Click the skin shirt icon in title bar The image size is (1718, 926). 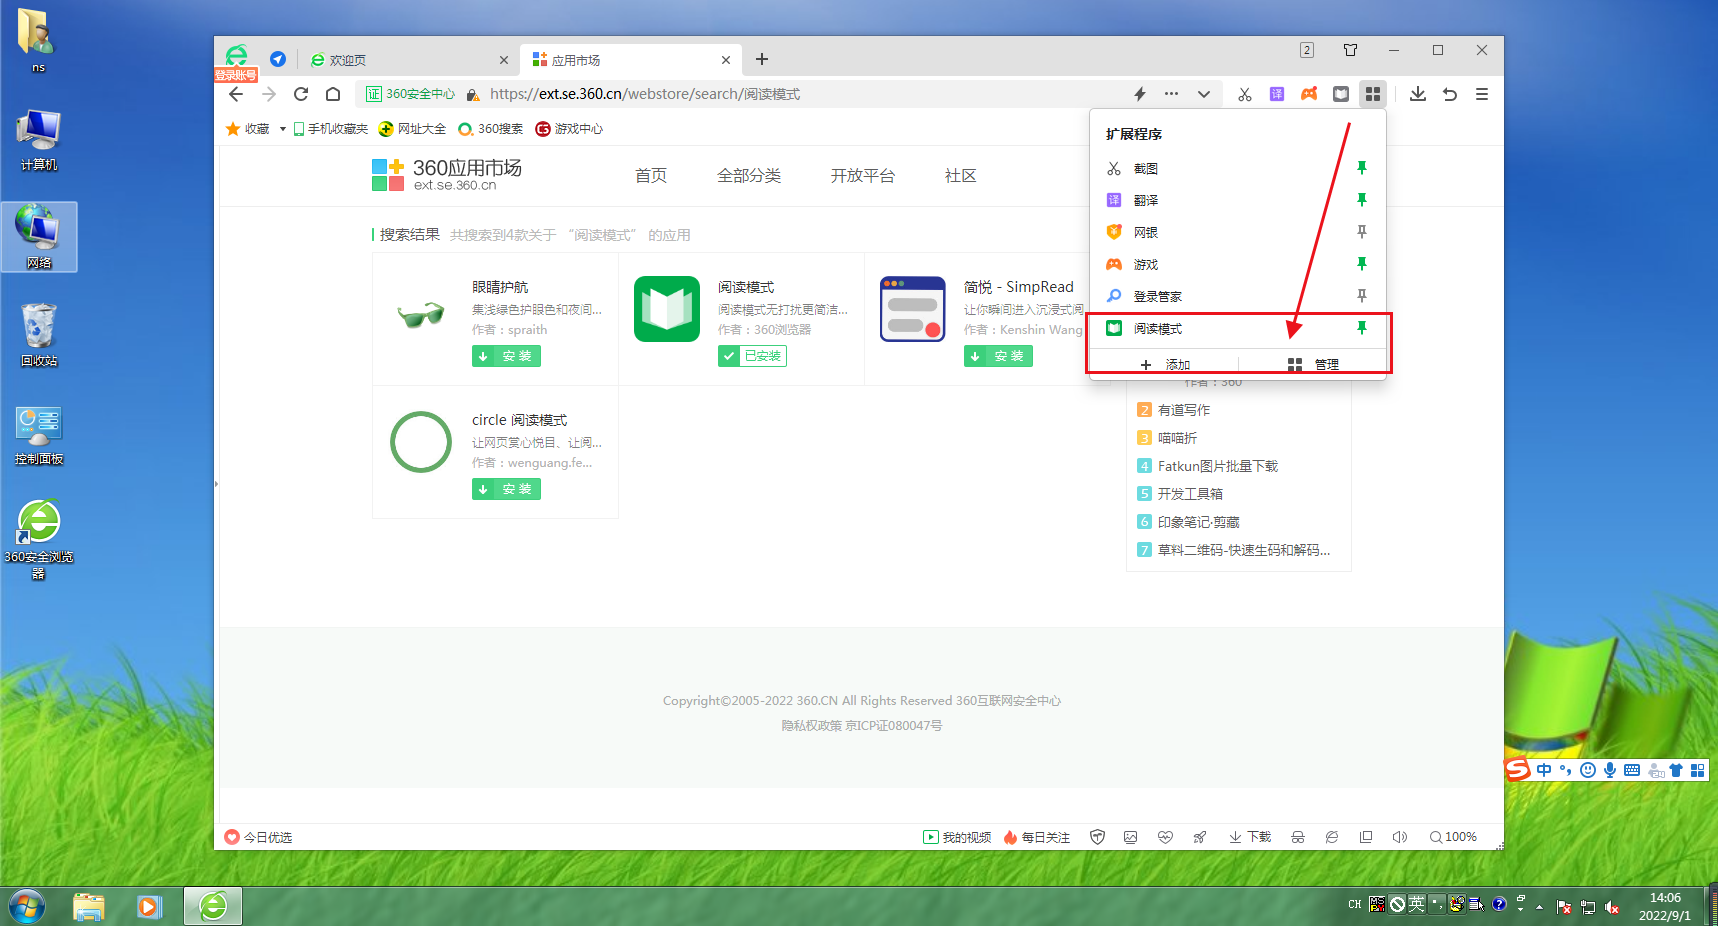coord(1351,50)
